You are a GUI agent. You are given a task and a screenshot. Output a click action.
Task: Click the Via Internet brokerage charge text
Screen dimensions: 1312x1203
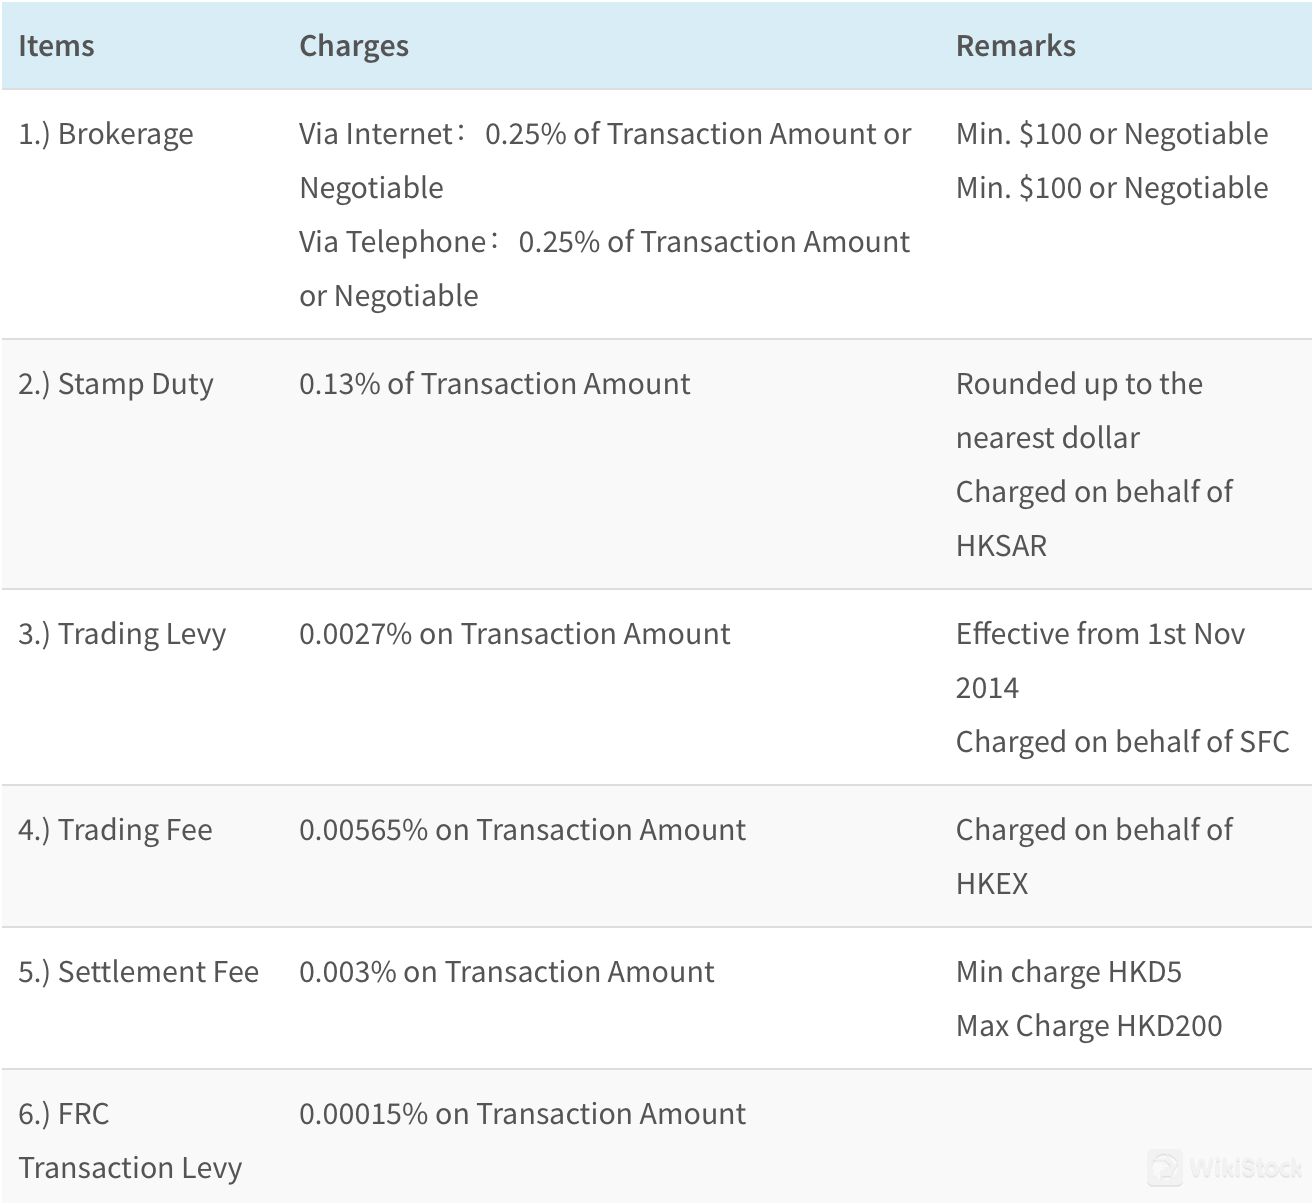[605, 161]
